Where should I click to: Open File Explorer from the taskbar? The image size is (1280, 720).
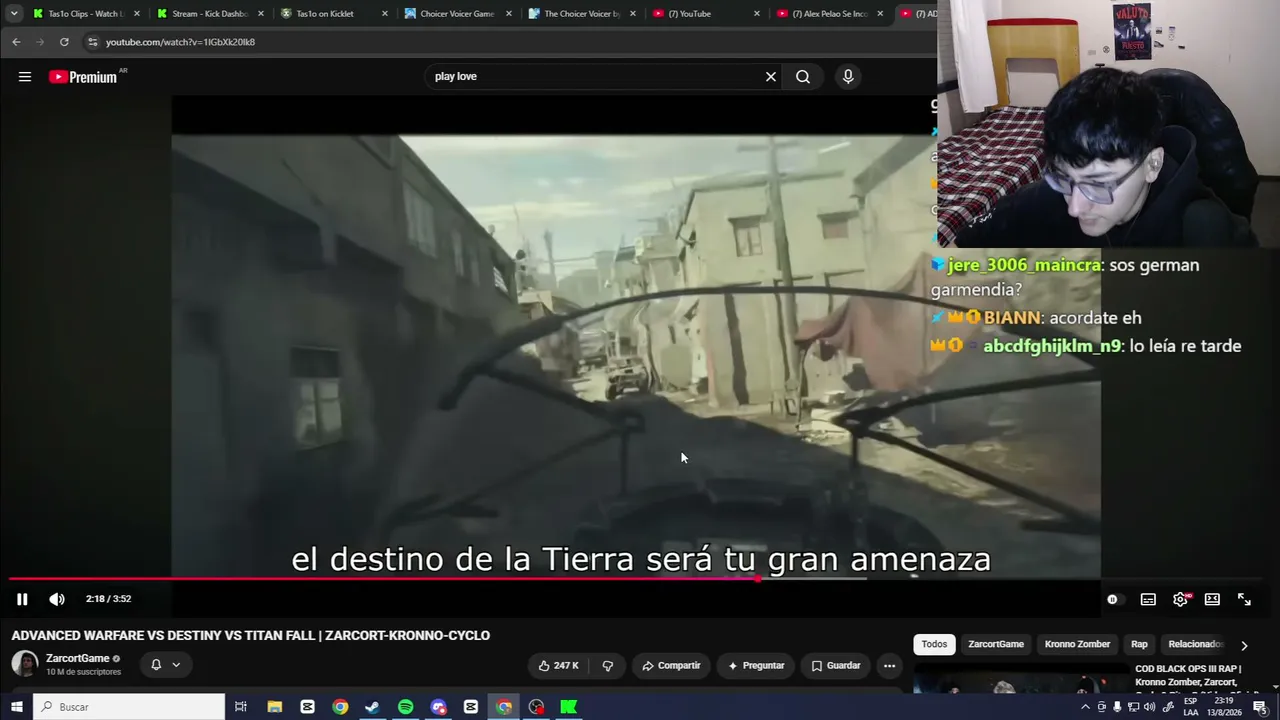click(275, 707)
